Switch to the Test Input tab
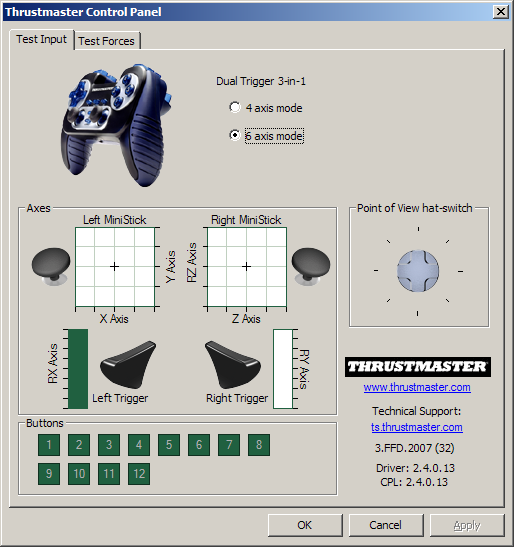The height and width of the screenshot is (547, 514). tap(42, 39)
